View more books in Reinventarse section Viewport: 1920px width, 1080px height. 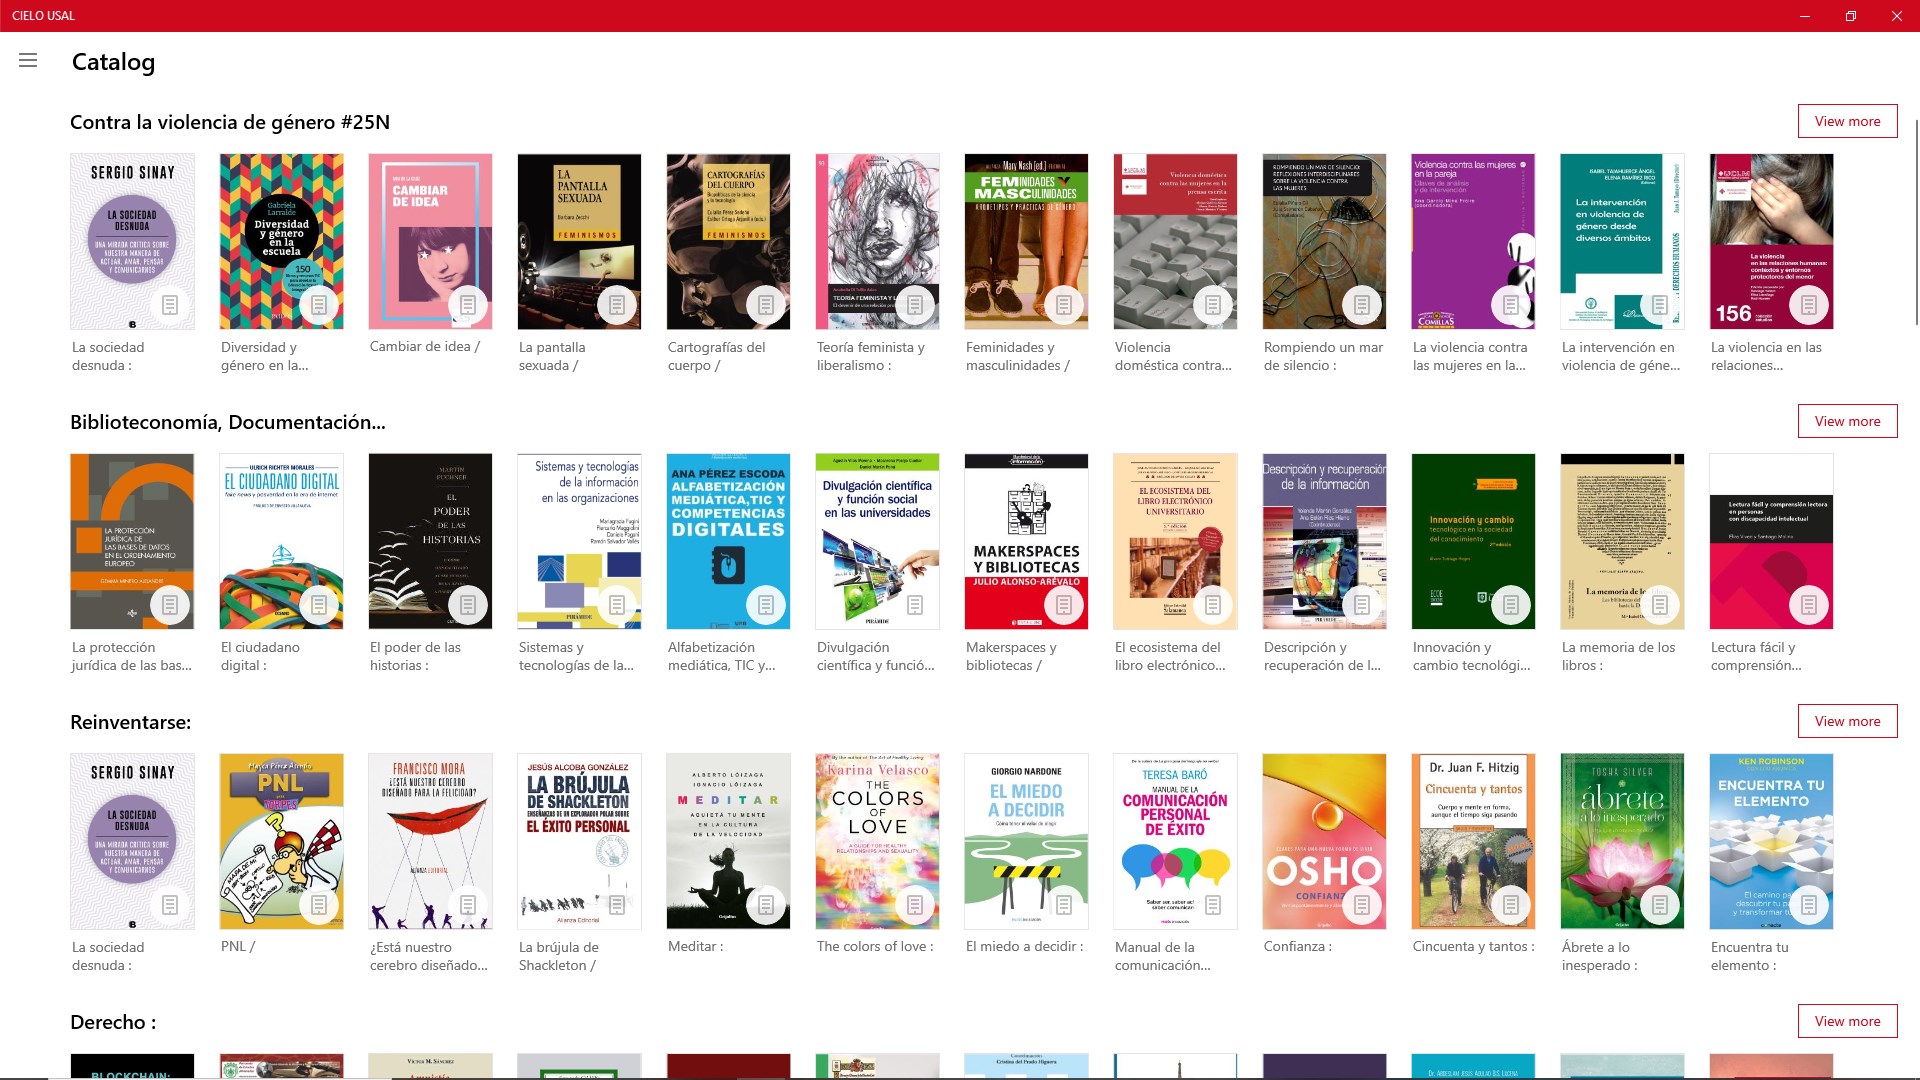click(1847, 721)
